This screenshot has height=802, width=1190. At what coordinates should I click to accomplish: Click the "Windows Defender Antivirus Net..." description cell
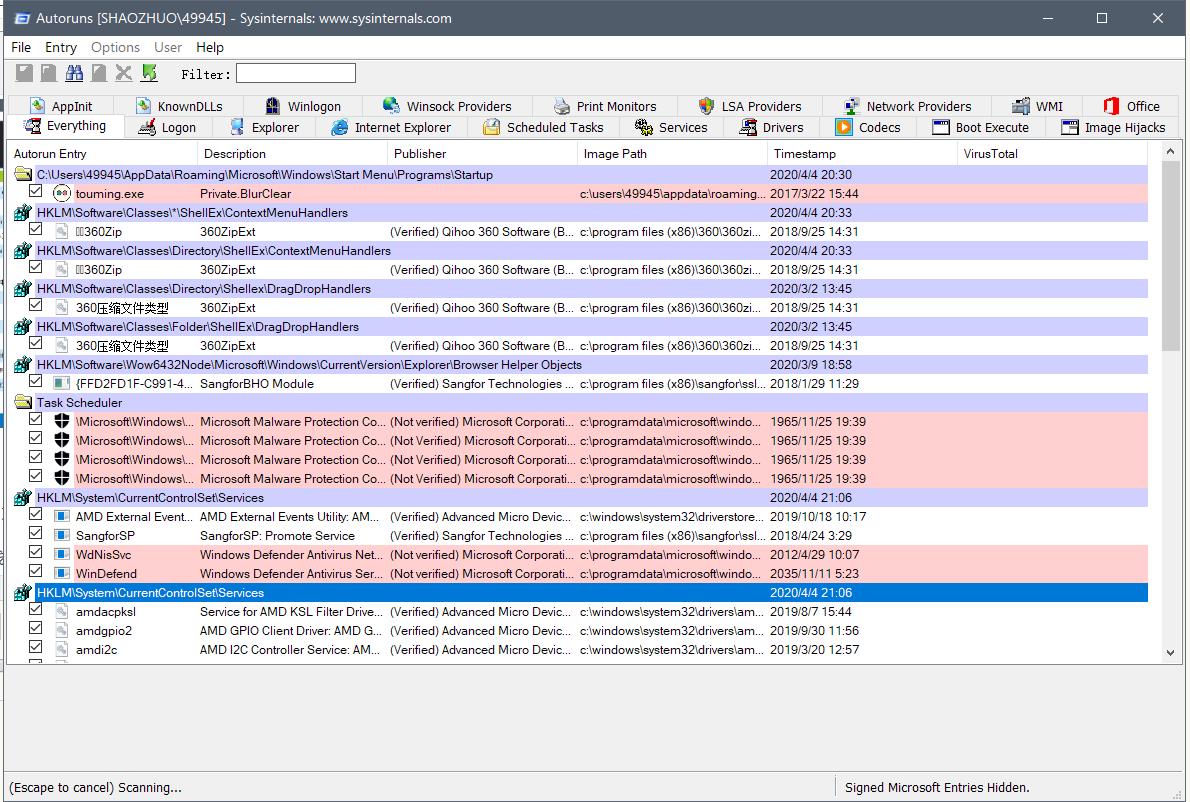[291, 555]
